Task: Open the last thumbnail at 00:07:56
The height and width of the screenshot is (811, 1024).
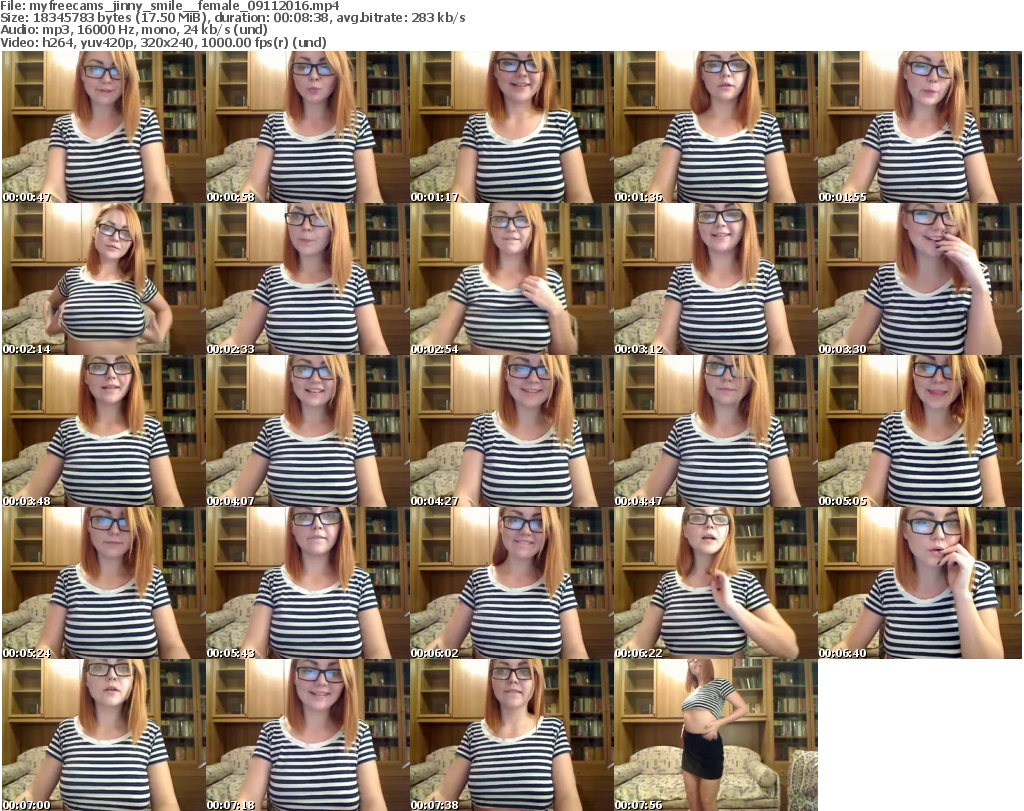Action: pos(715,735)
